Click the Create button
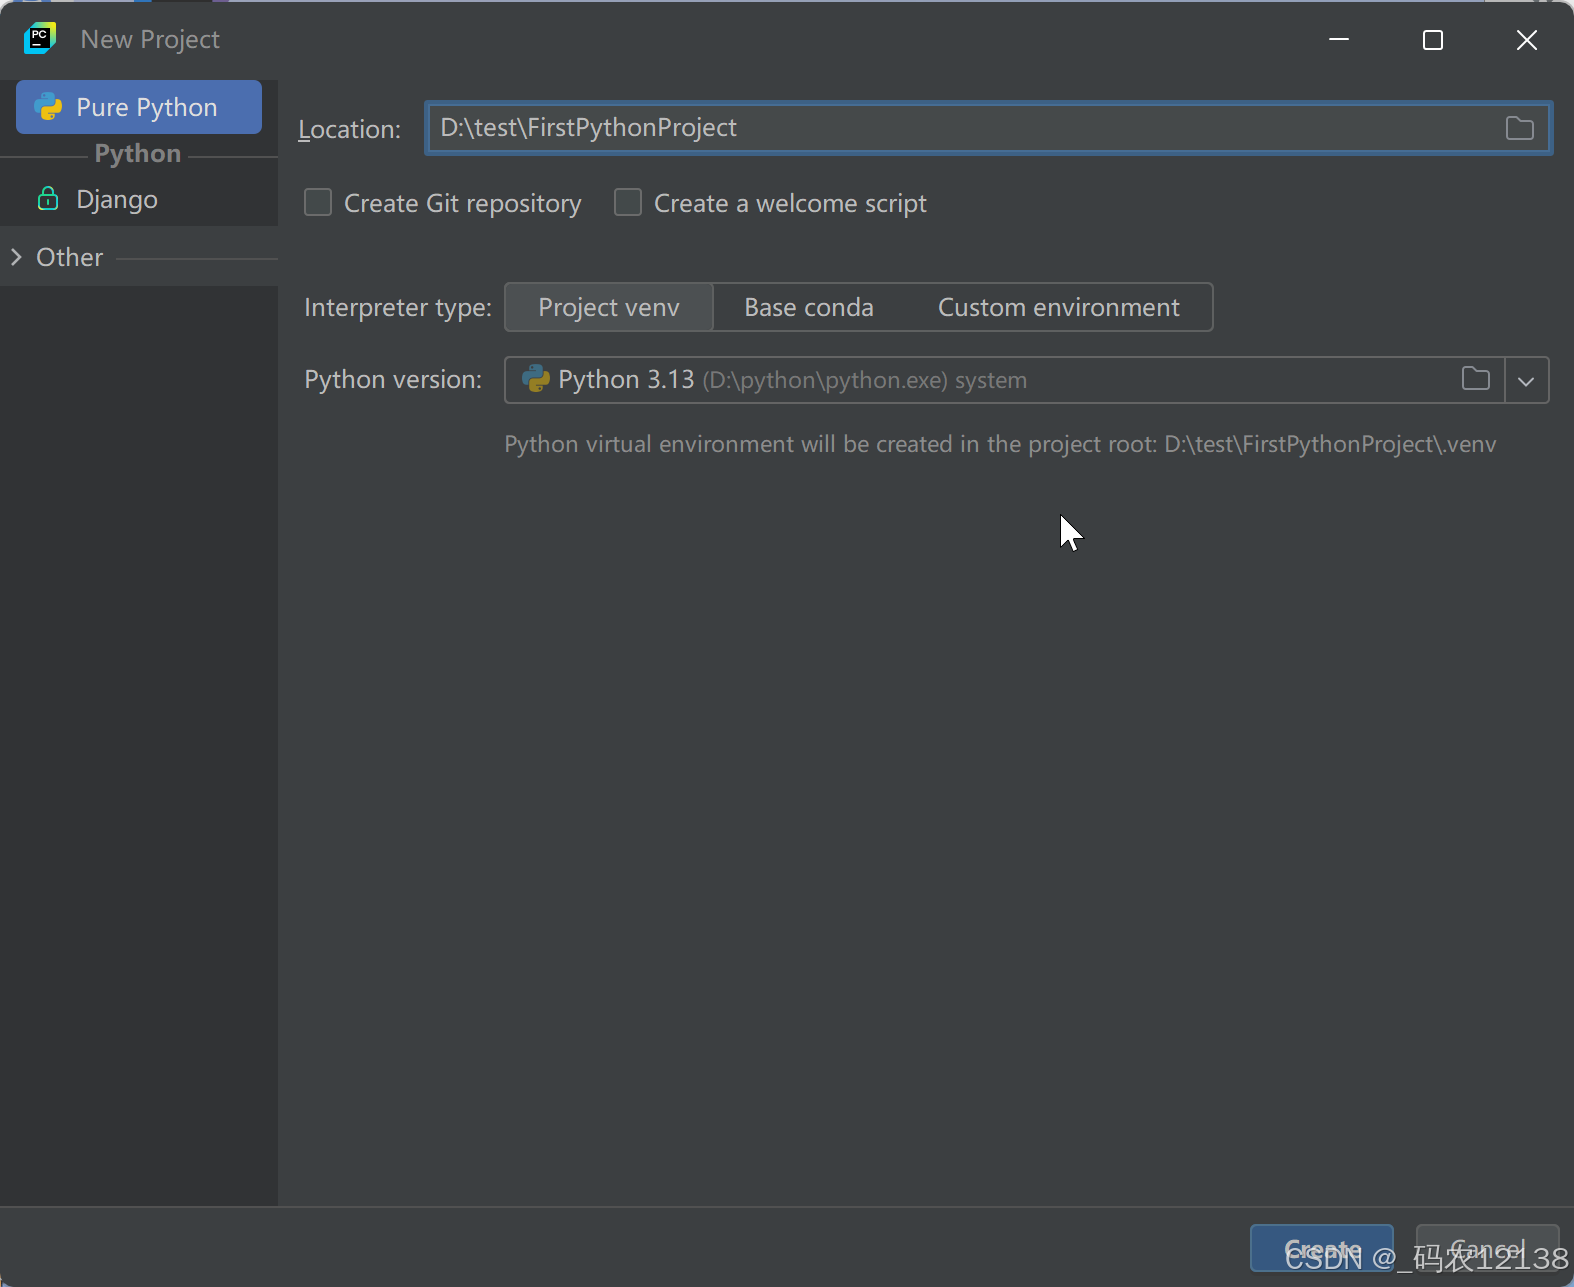The height and width of the screenshot is (1287, 1574). click(1321, 1249)
